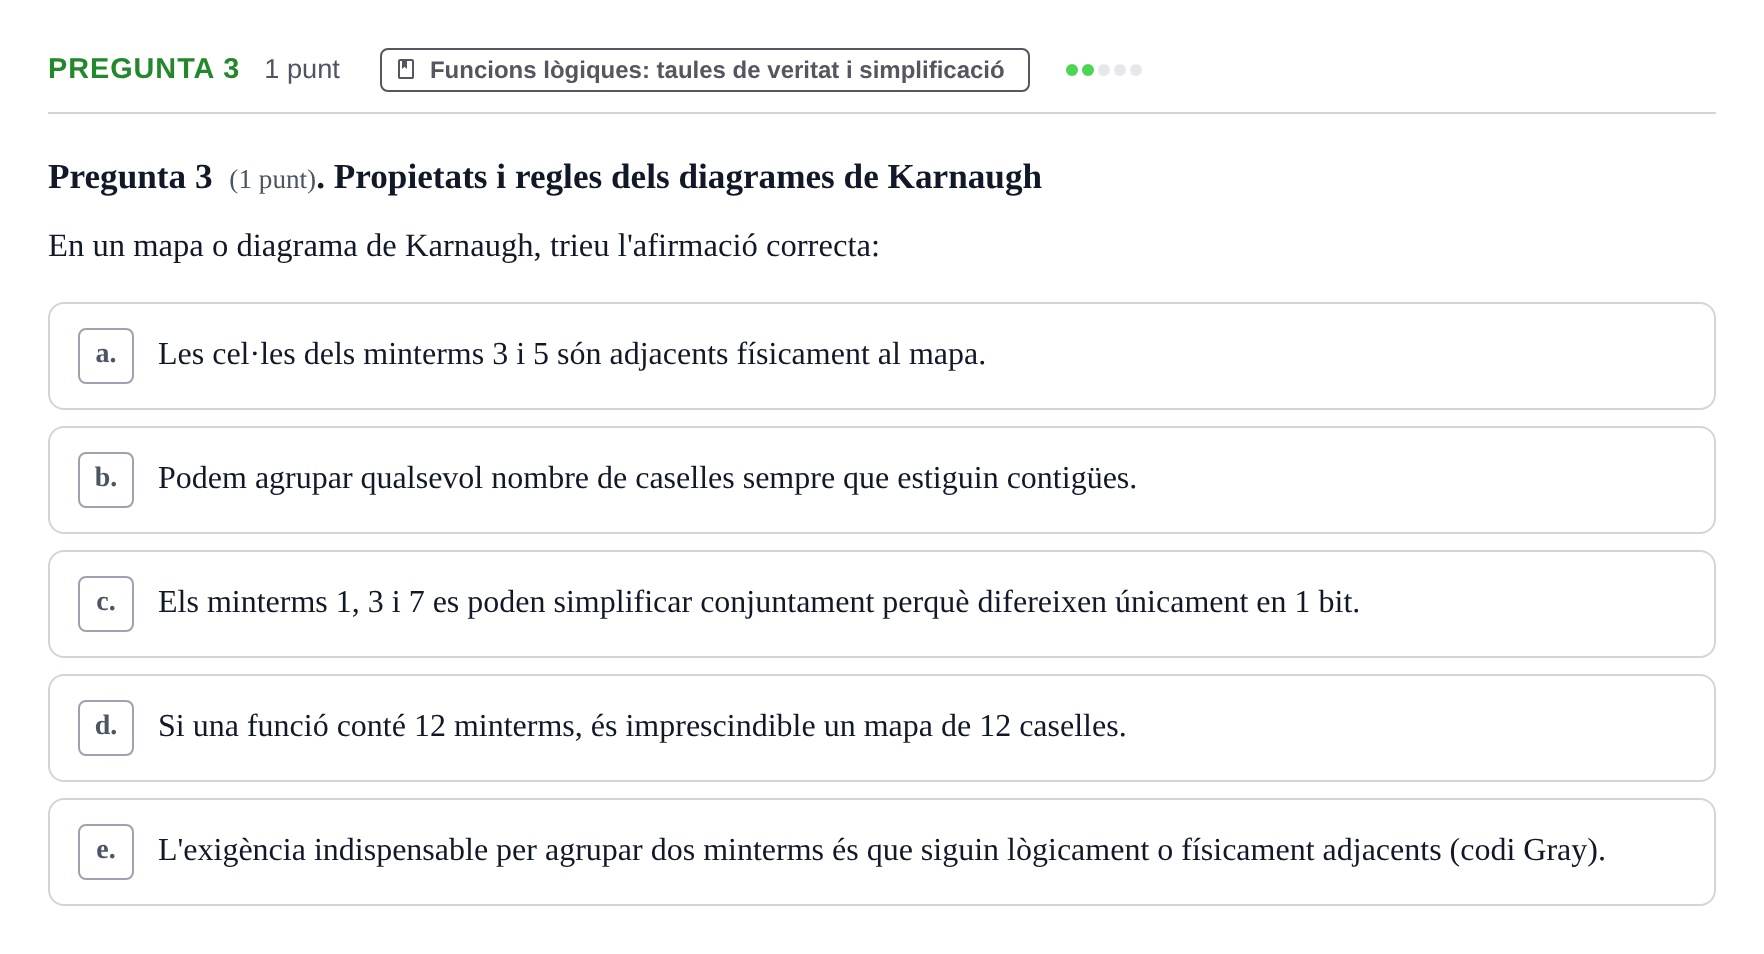Choose the statement about minterms 1, 3 i 7
This screenshot has width=1764, height=954.
pyautogui.click(x=881, y=604)
